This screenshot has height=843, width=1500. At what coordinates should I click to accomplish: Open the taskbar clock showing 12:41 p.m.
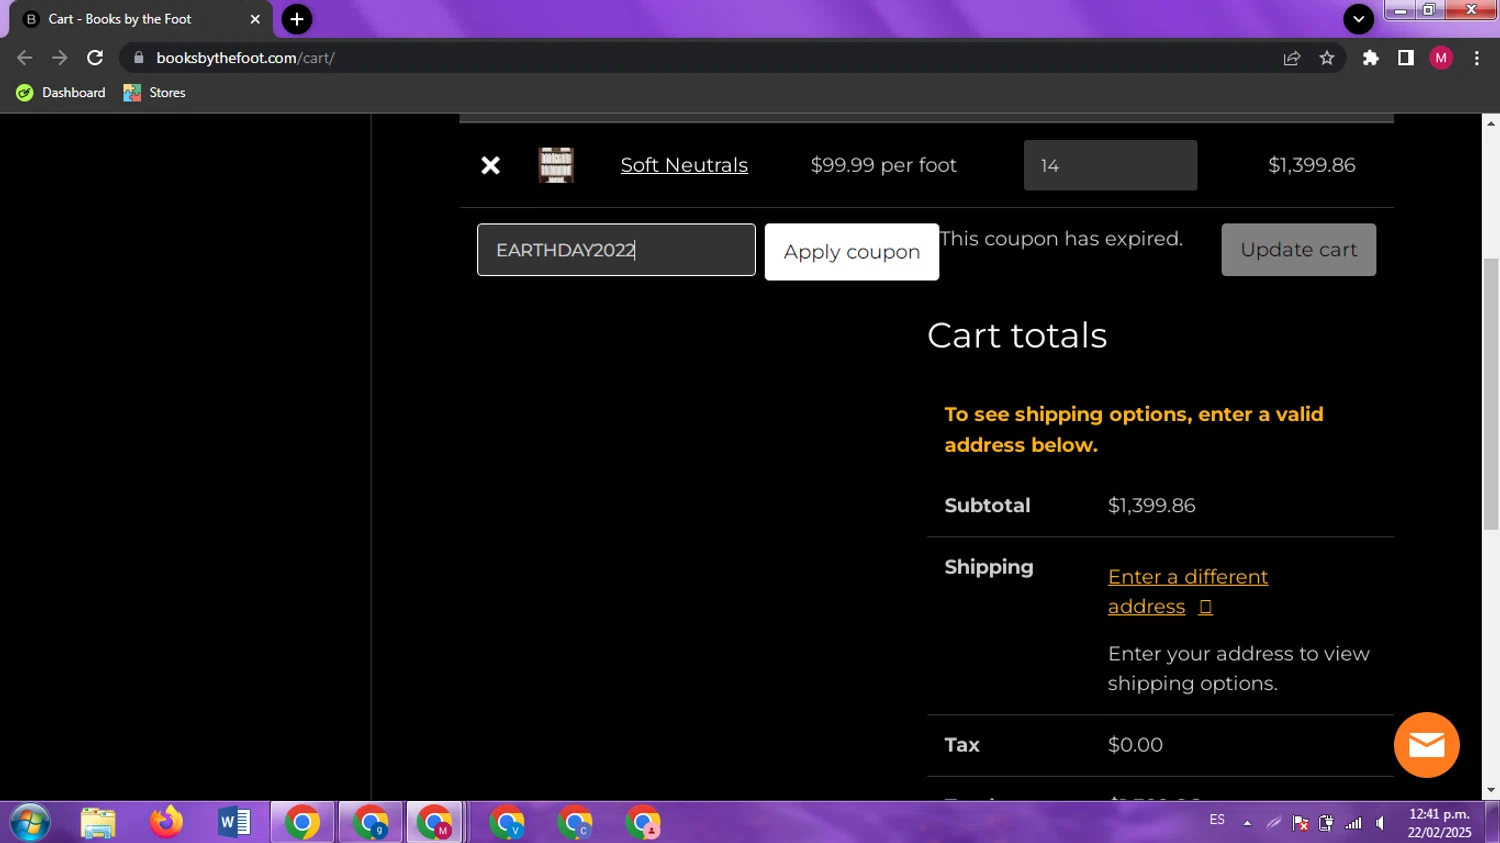[x=1439, y=823]
